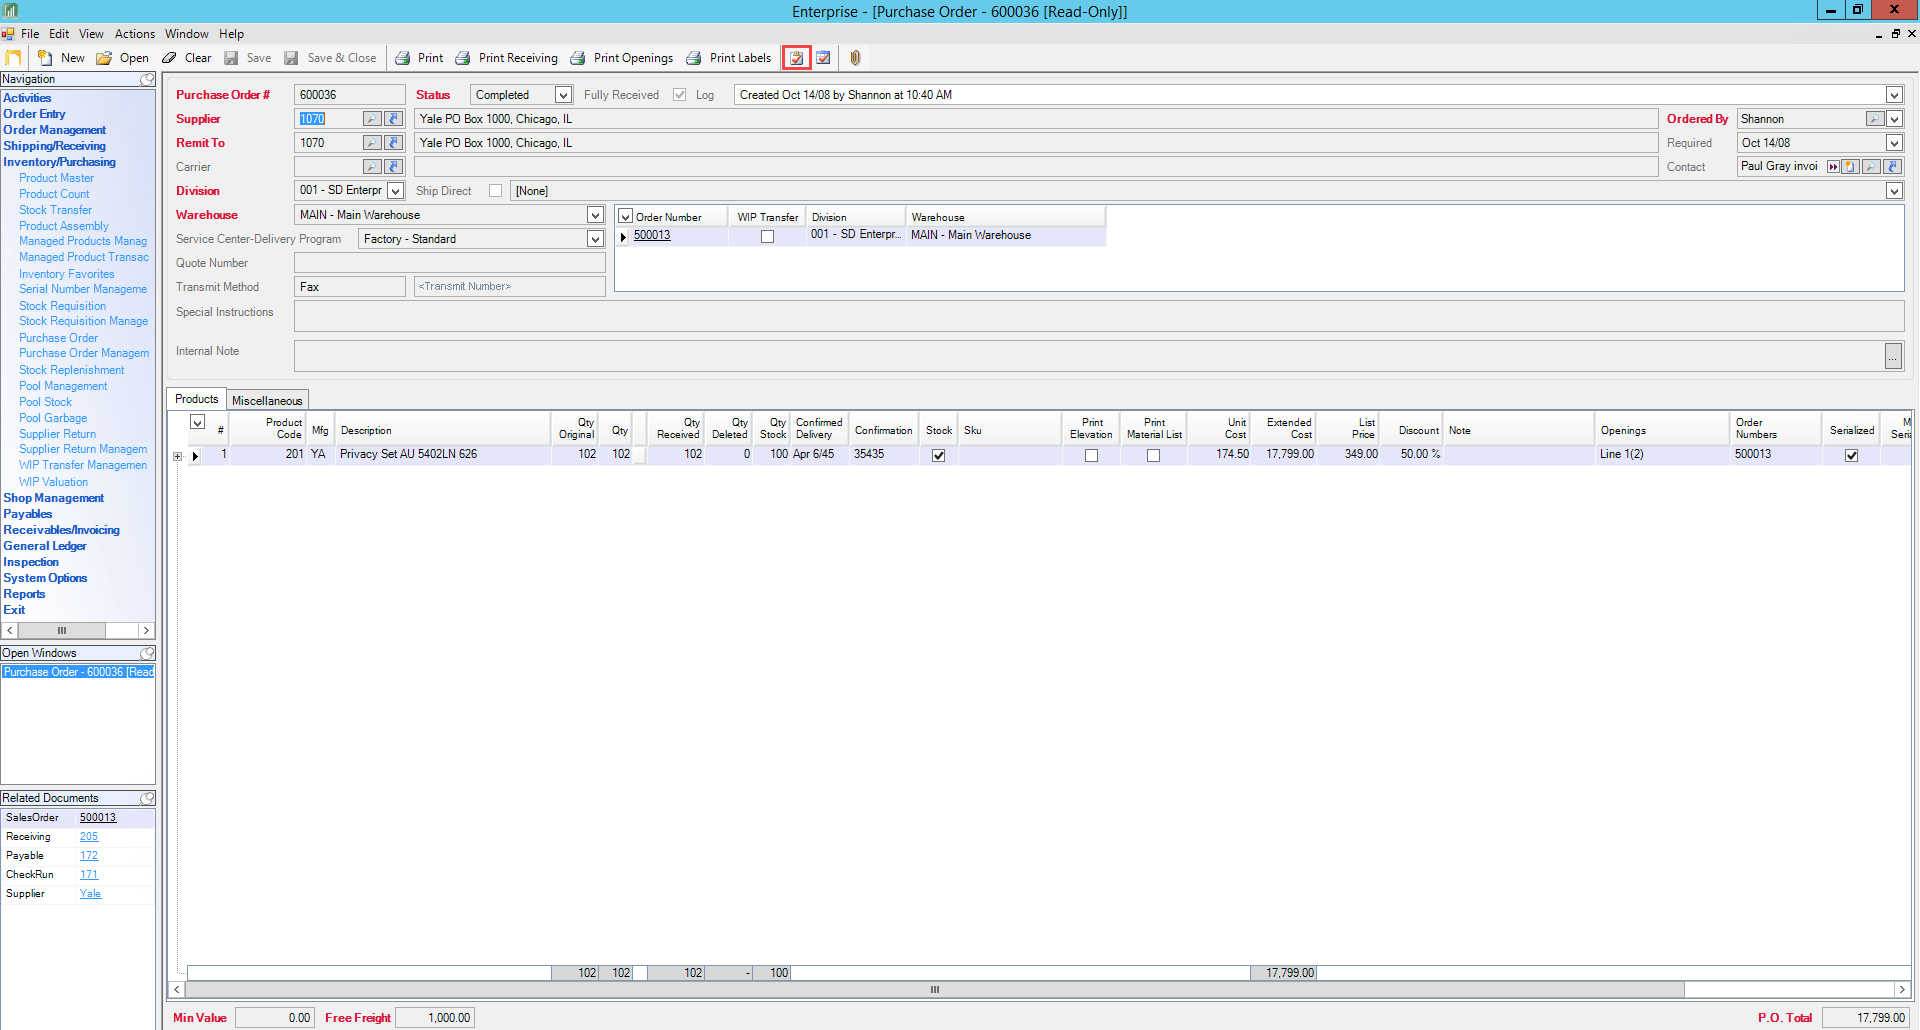1920x1030 pixels.
Task: Switch to the Miscellaneous tab
Action: point(266,400)
